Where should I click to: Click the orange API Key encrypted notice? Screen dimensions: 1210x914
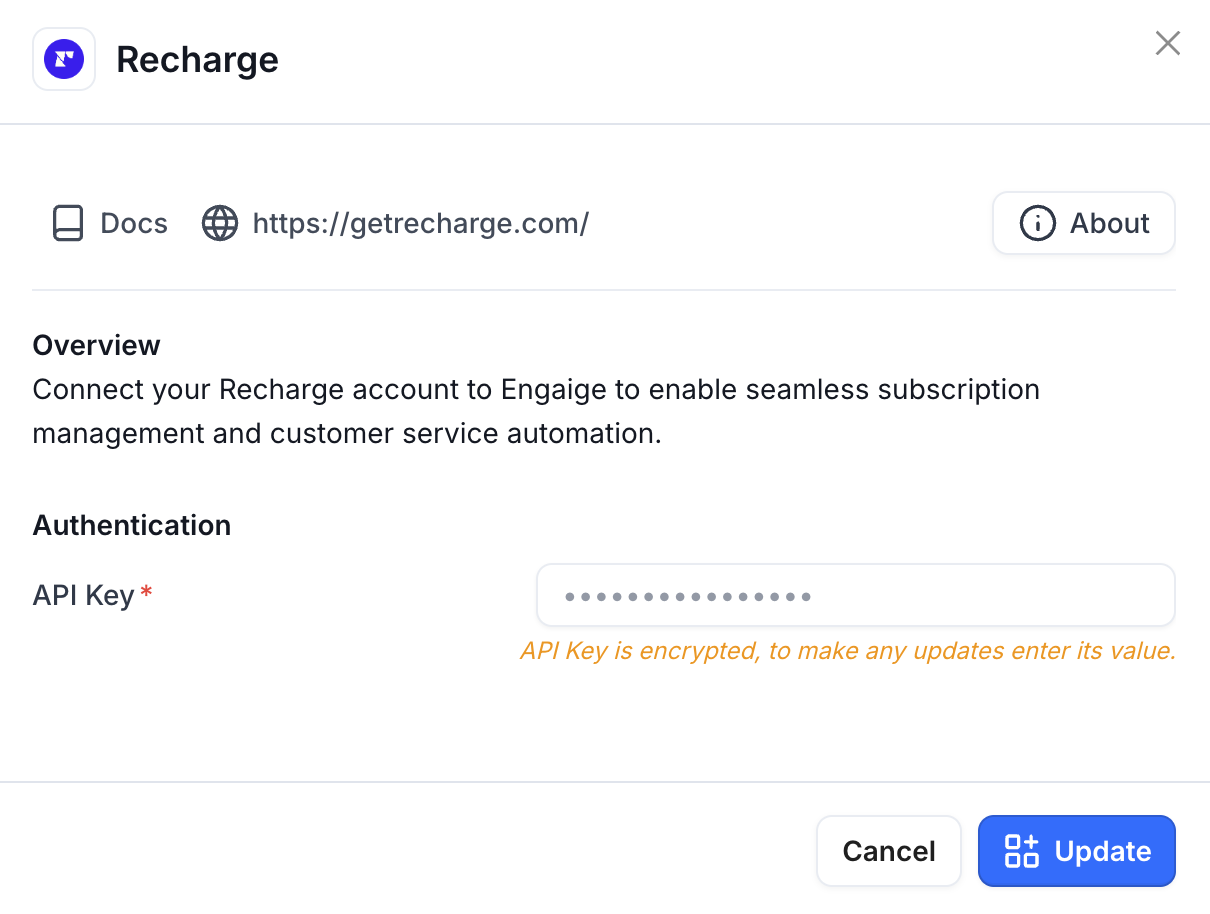847,651
